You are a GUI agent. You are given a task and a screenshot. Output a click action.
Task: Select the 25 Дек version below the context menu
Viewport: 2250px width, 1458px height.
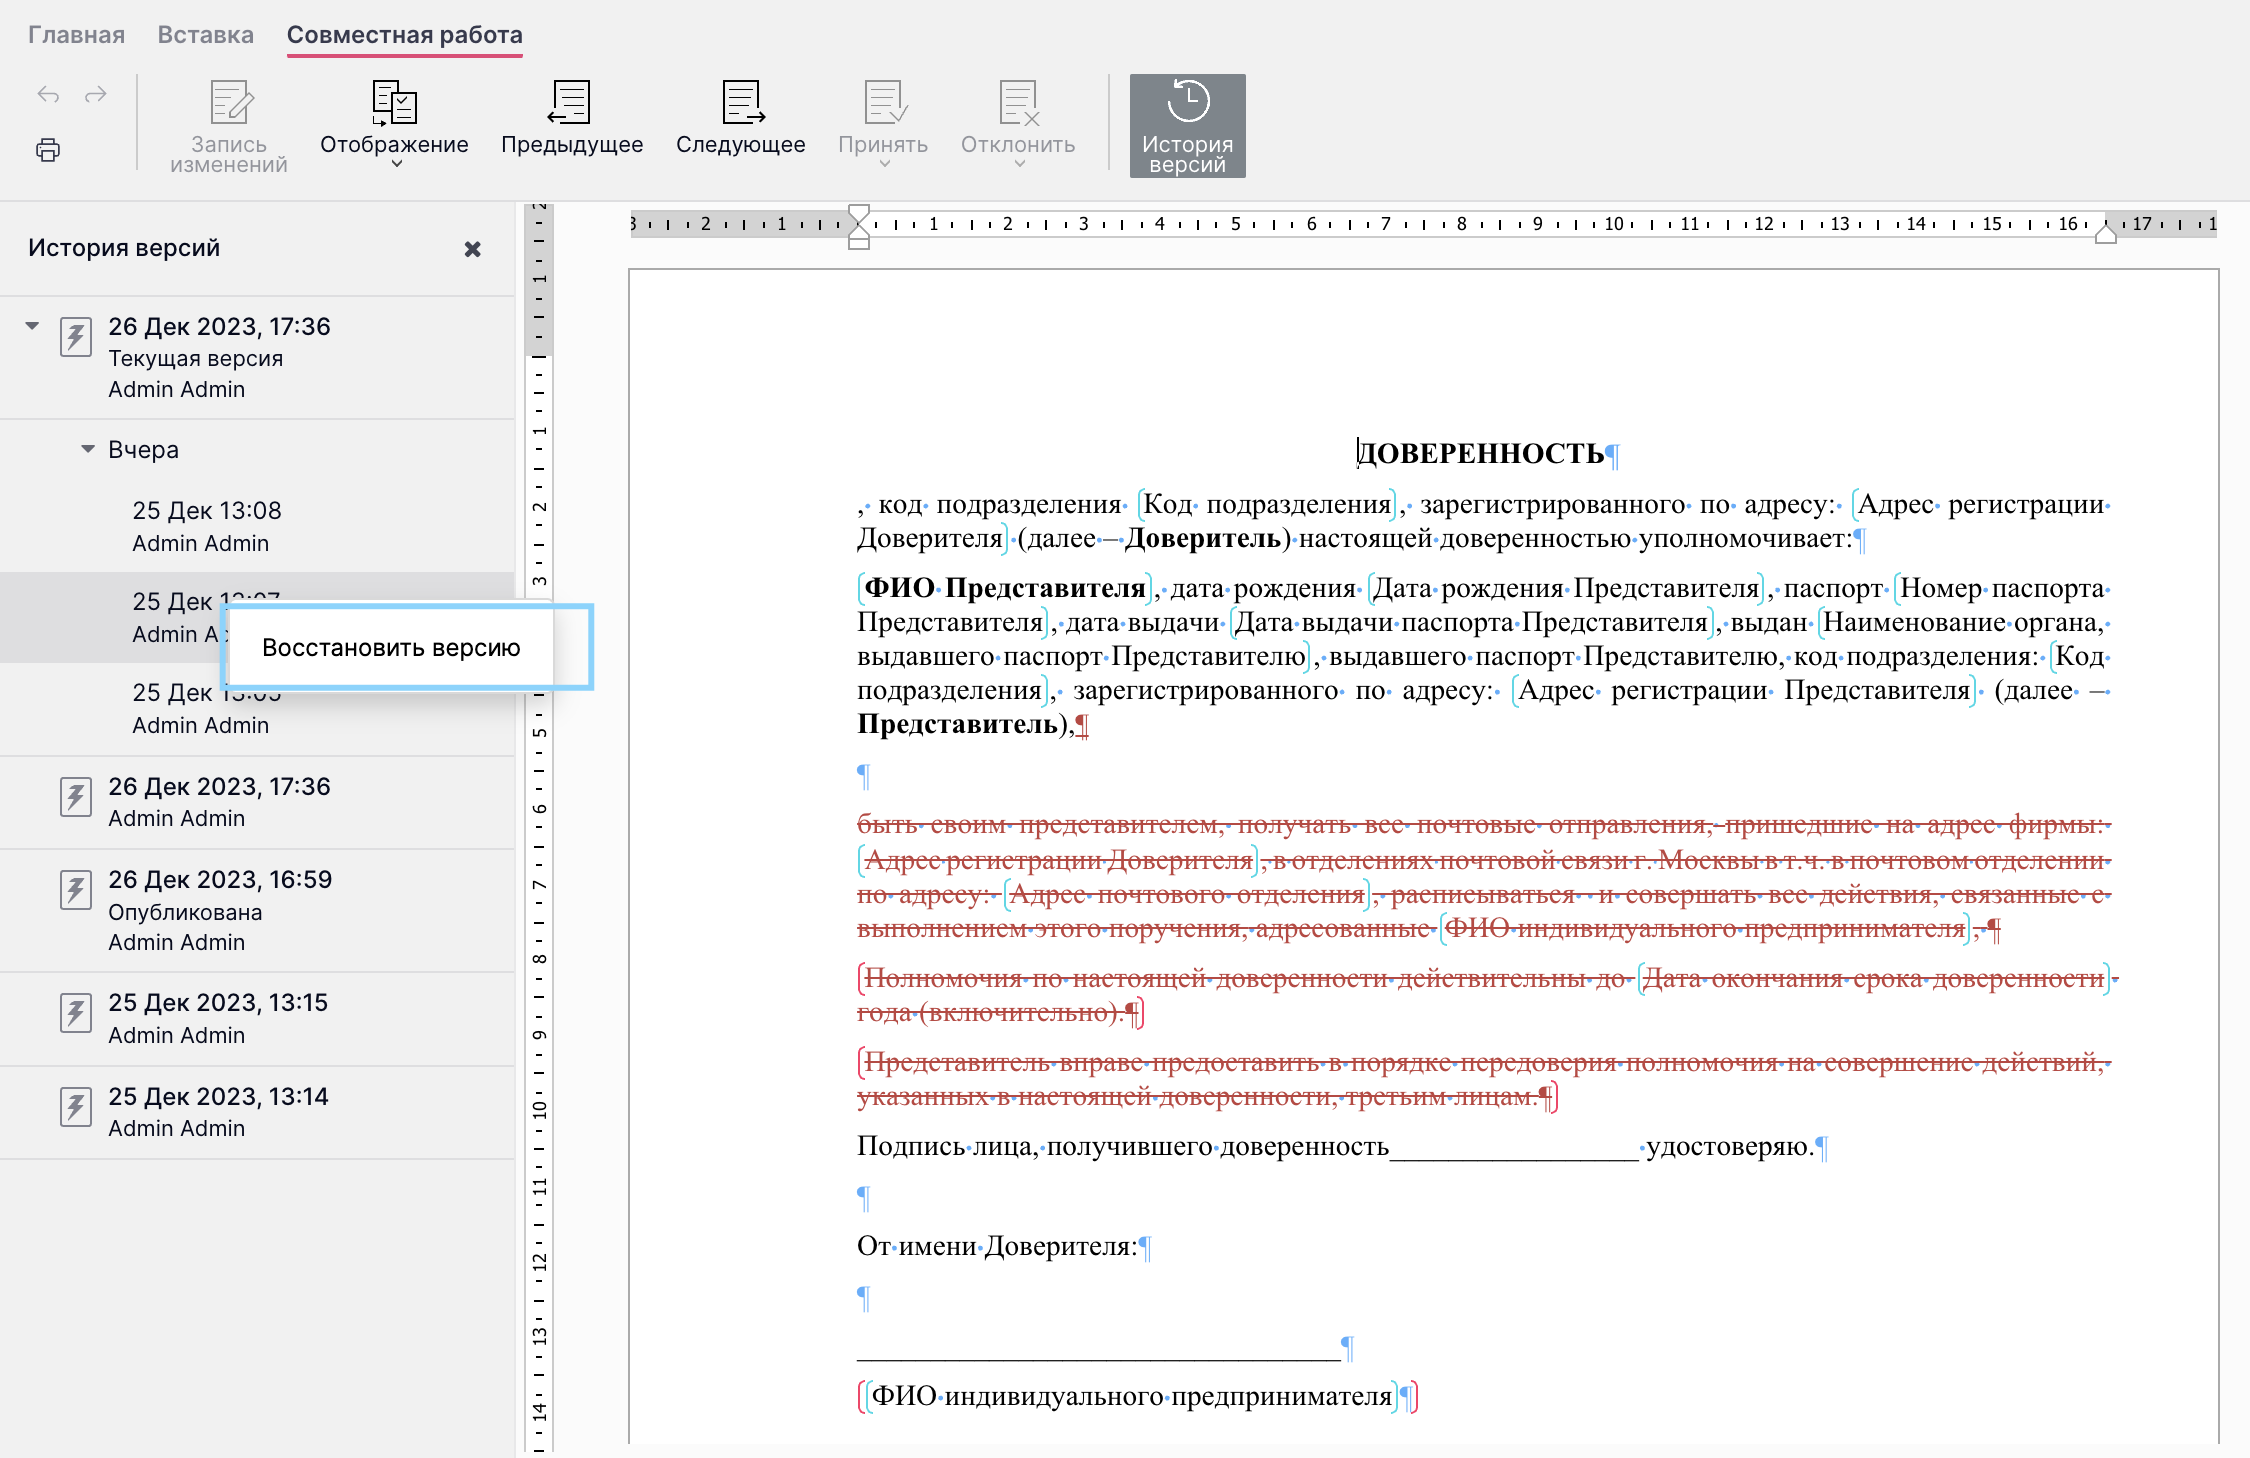tap(258, 712)
